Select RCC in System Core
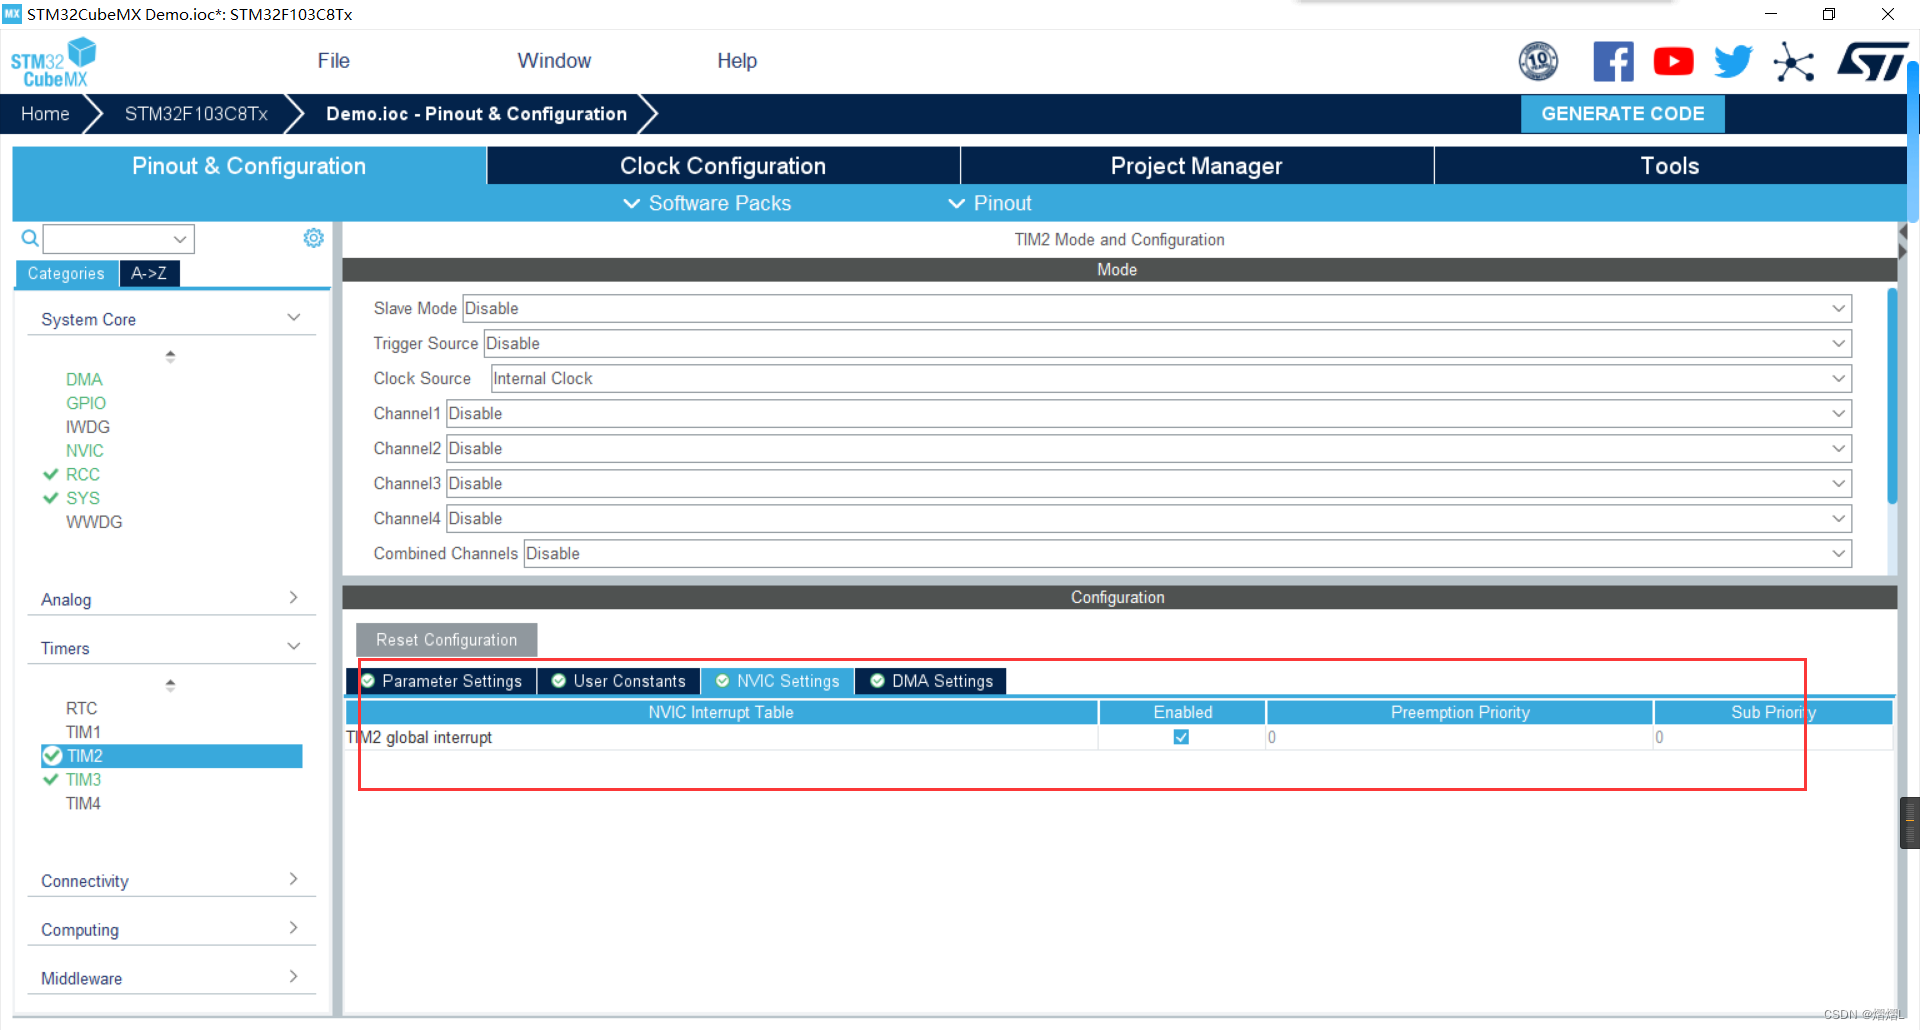Viewport: 1920px width, 1030px height. pos(83,474)
